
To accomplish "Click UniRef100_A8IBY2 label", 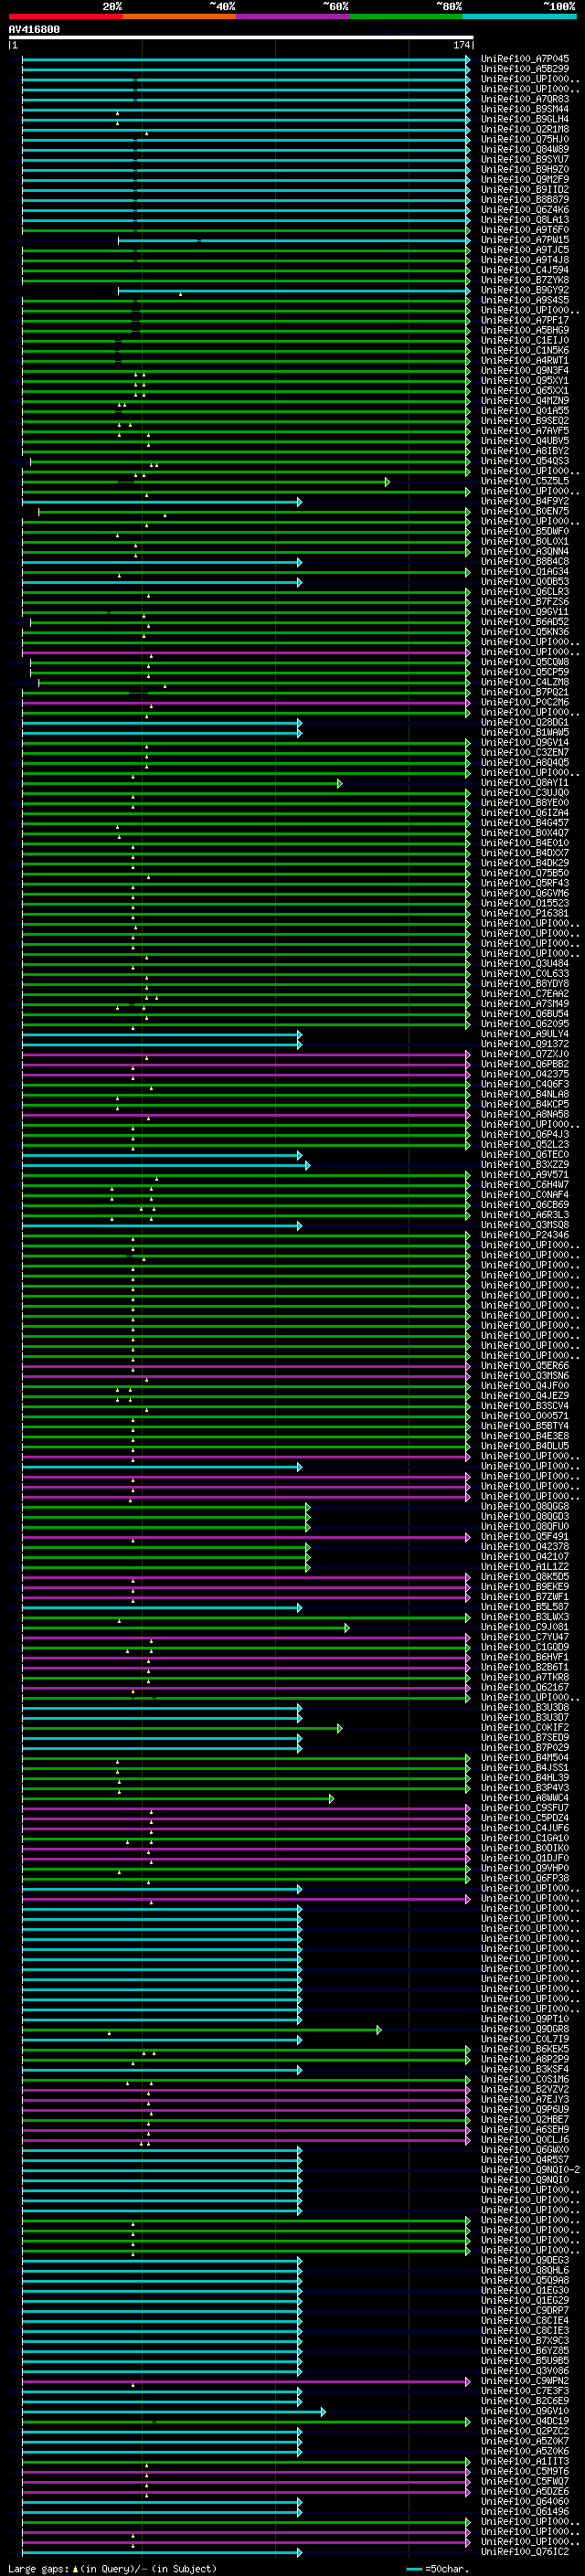I will coord(525,451).
